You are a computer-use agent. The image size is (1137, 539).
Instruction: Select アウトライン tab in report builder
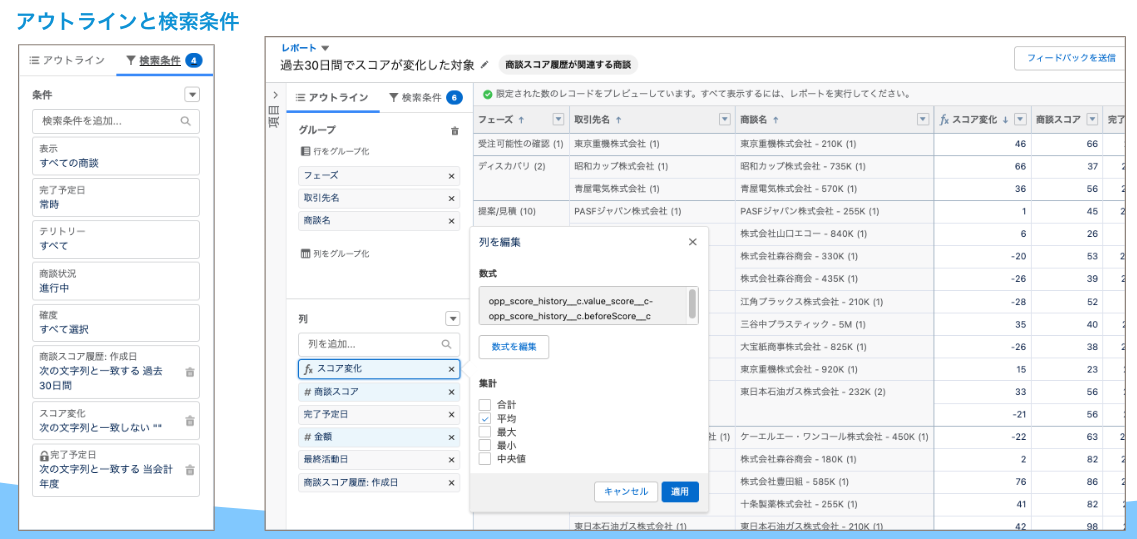pyautogui.click(x=332, y=97)
